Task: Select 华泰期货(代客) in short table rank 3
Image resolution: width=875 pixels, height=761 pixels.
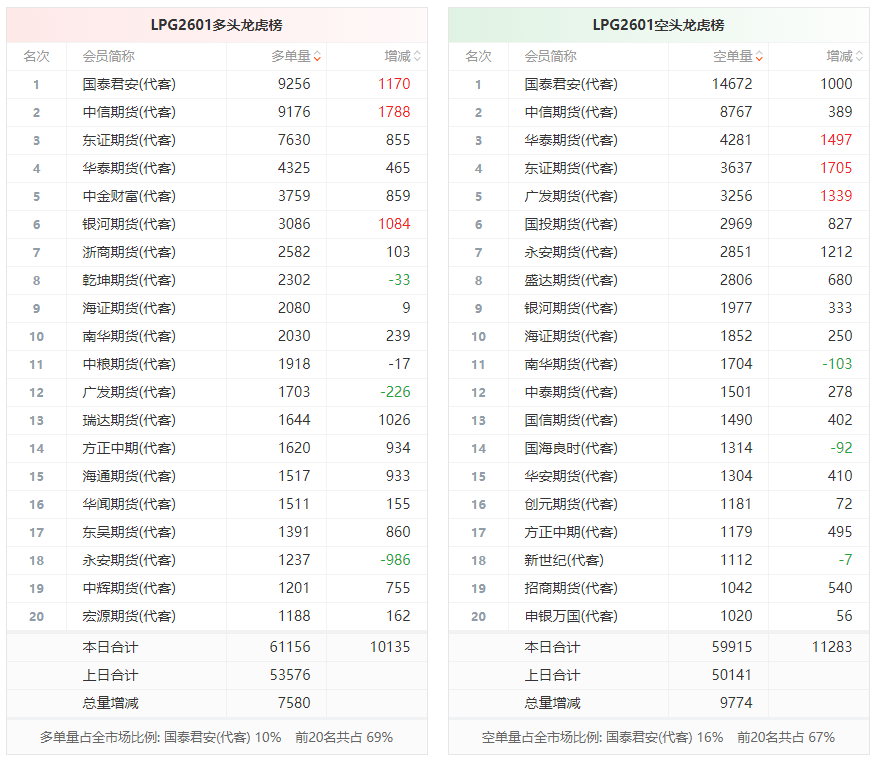Action: click(x=571, y=140)
